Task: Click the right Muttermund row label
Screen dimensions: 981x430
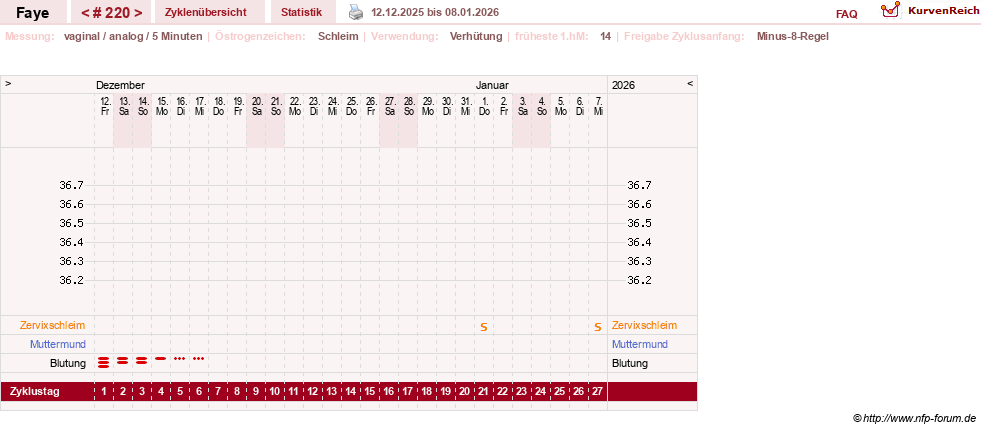Action: point(640,344)
